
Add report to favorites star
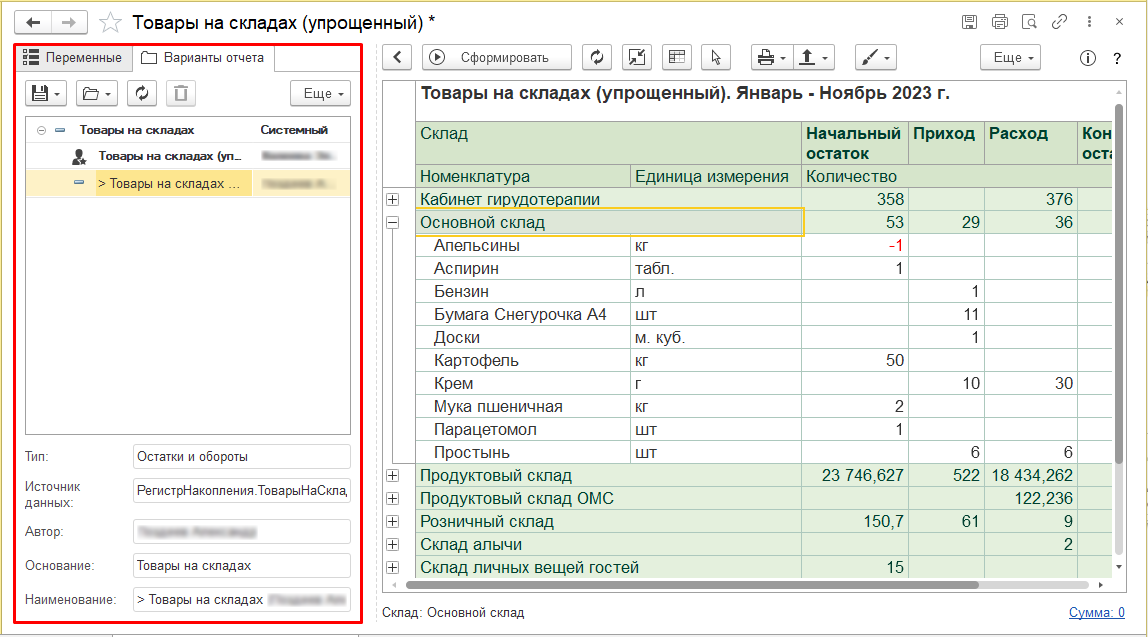(x=112, y=23)
